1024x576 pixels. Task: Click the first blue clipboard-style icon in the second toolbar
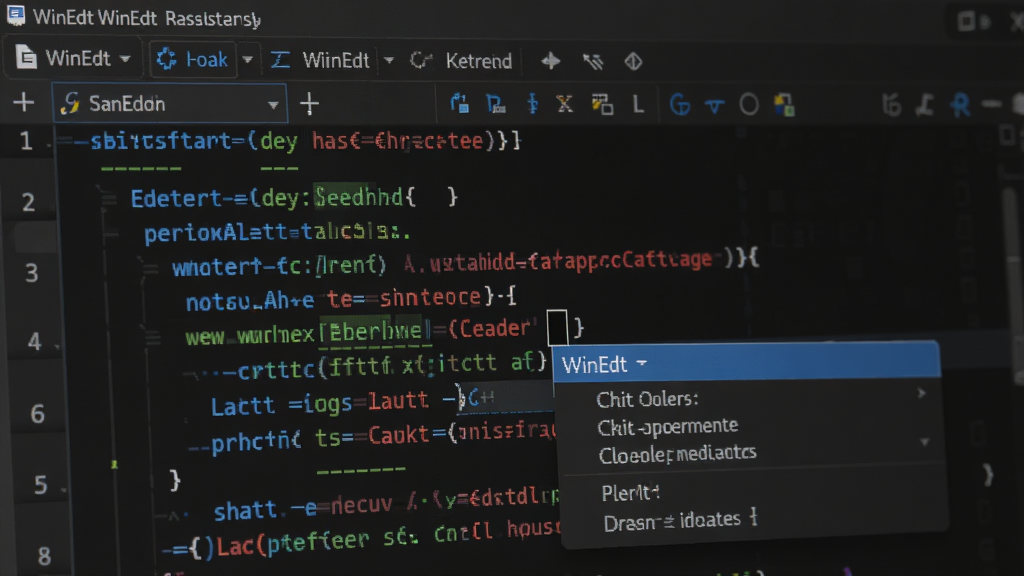[460, 104]
